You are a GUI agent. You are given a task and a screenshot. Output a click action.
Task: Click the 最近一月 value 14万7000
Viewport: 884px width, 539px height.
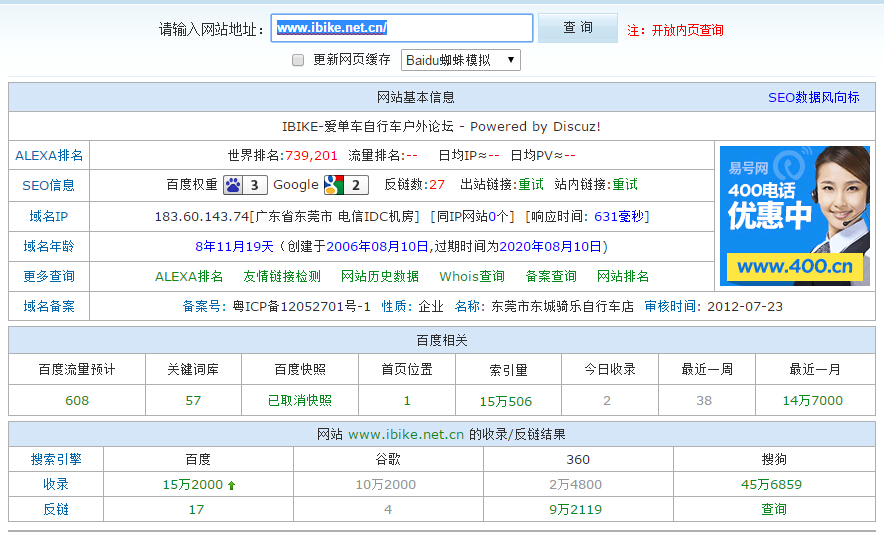[812, 401]
